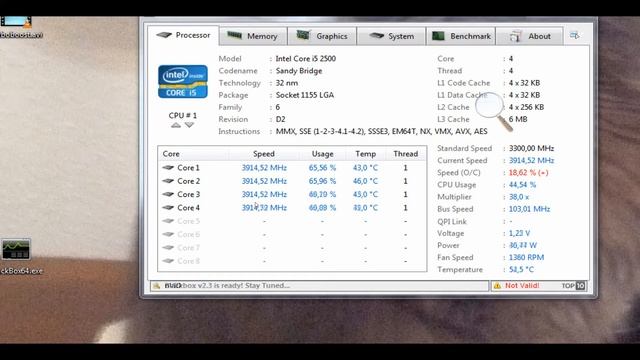Click Codename value Sandy Bridge

click(299, 71)
